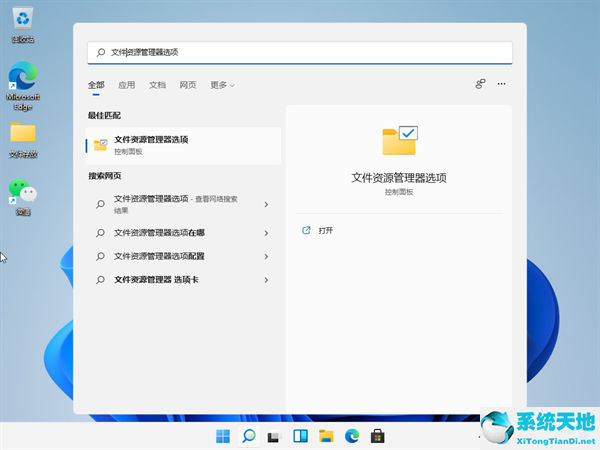The width and height of the screenshot is (600, 450).
Task: Click search icon beside 文件资源管理器 选项卡
Action: 100,280
